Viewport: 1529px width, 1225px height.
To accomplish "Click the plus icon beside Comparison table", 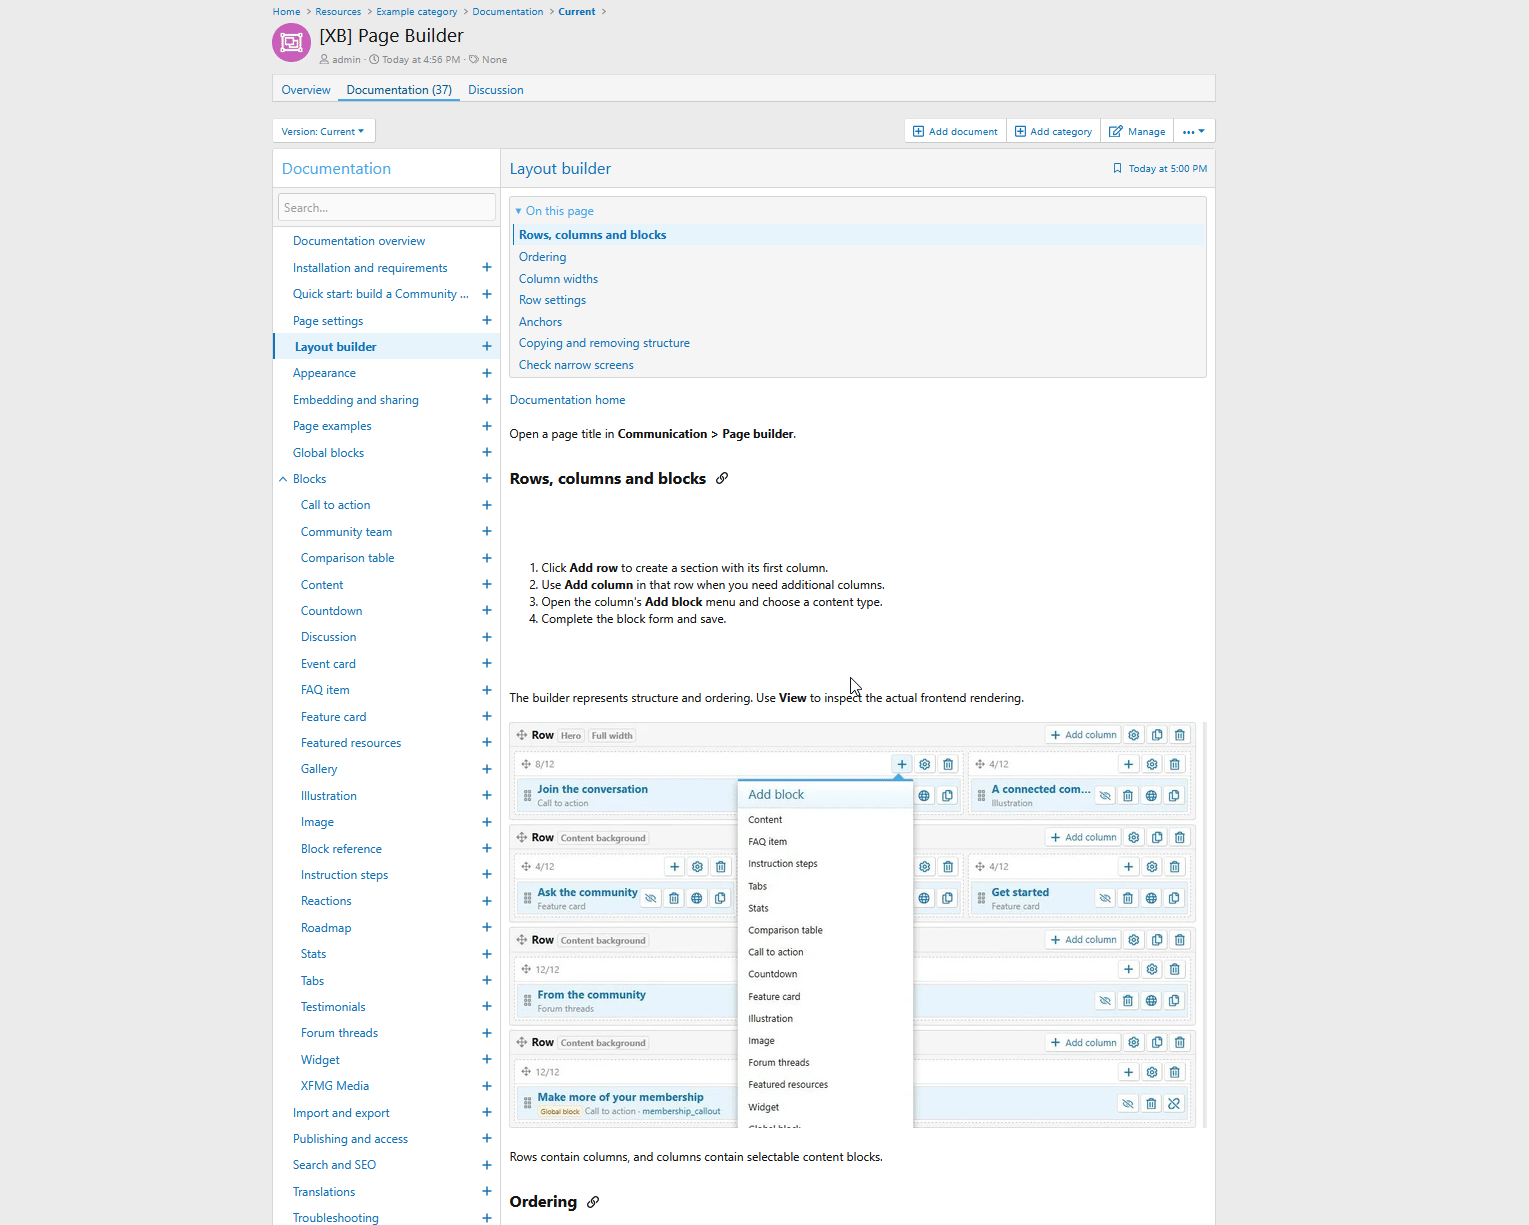I will (487, 558).
